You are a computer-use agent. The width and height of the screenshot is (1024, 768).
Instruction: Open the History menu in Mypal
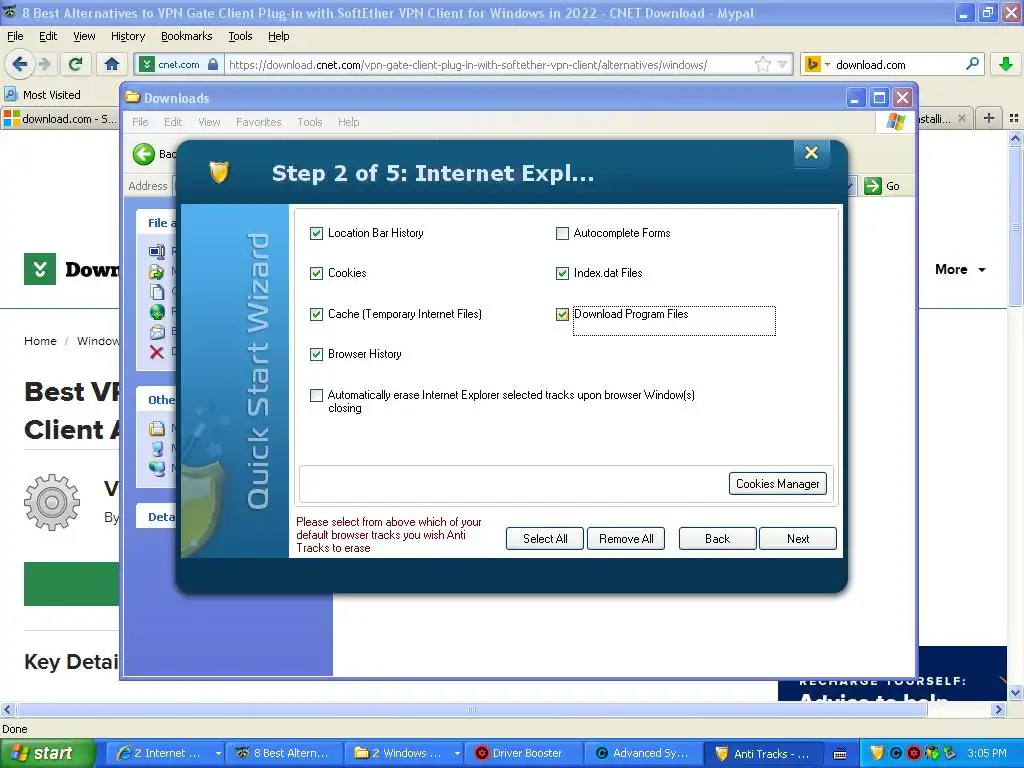127,36
